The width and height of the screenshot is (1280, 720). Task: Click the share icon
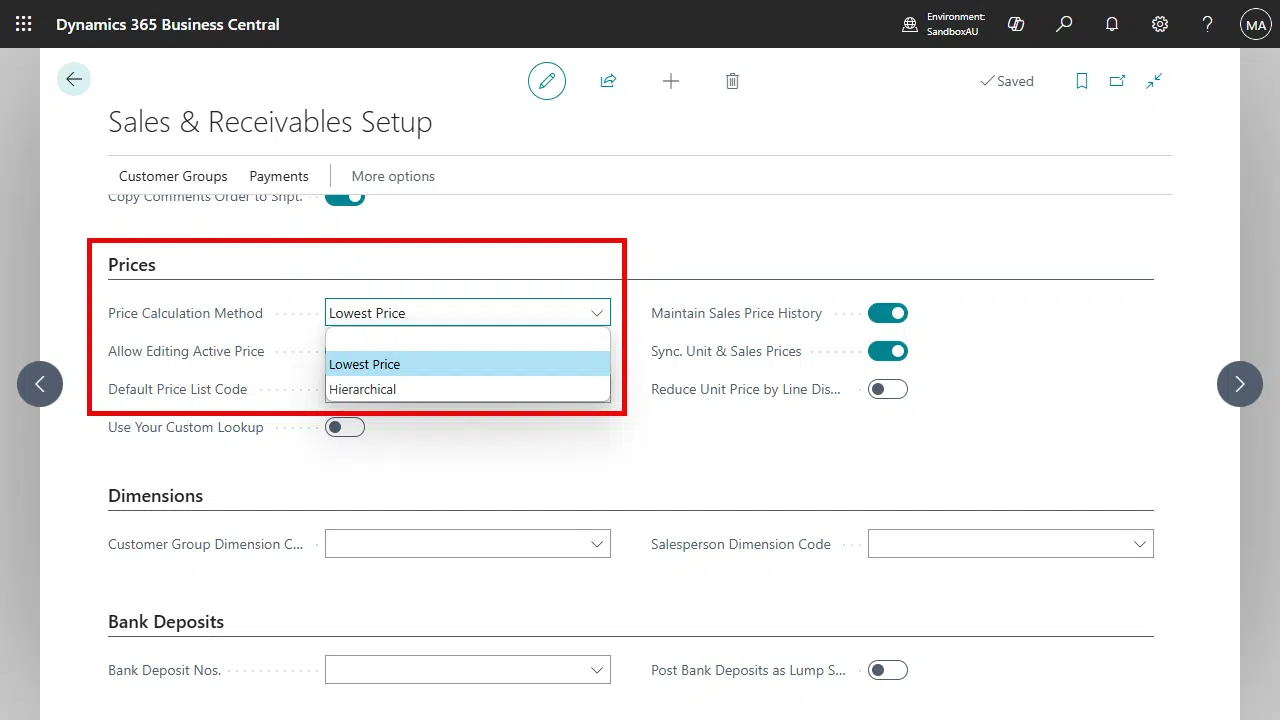(x=608, y=81)
